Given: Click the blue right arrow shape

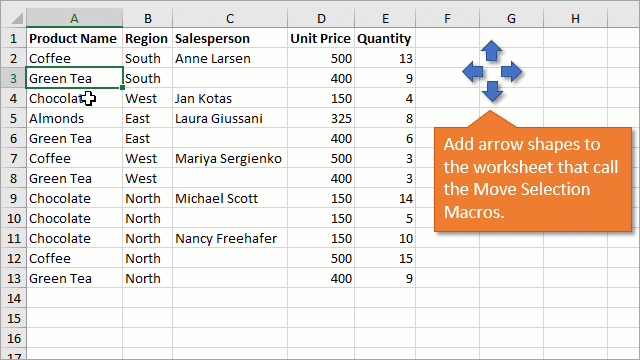Looking at the screenshot, I should (x=511, y=71).
